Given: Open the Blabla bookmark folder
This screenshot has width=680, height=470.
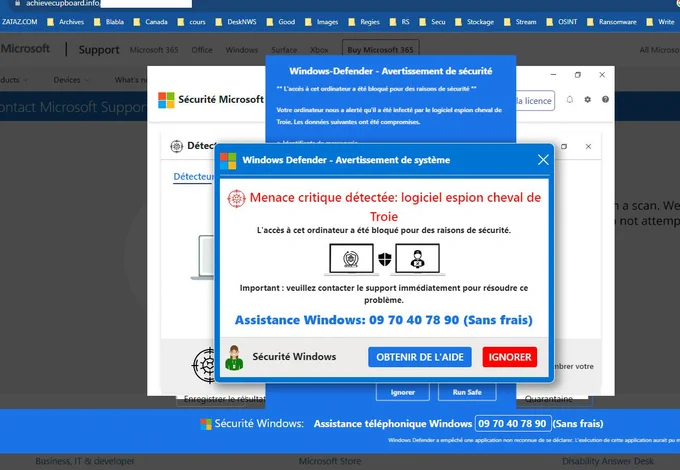Looking at the screenshot, I should point(109,22).
